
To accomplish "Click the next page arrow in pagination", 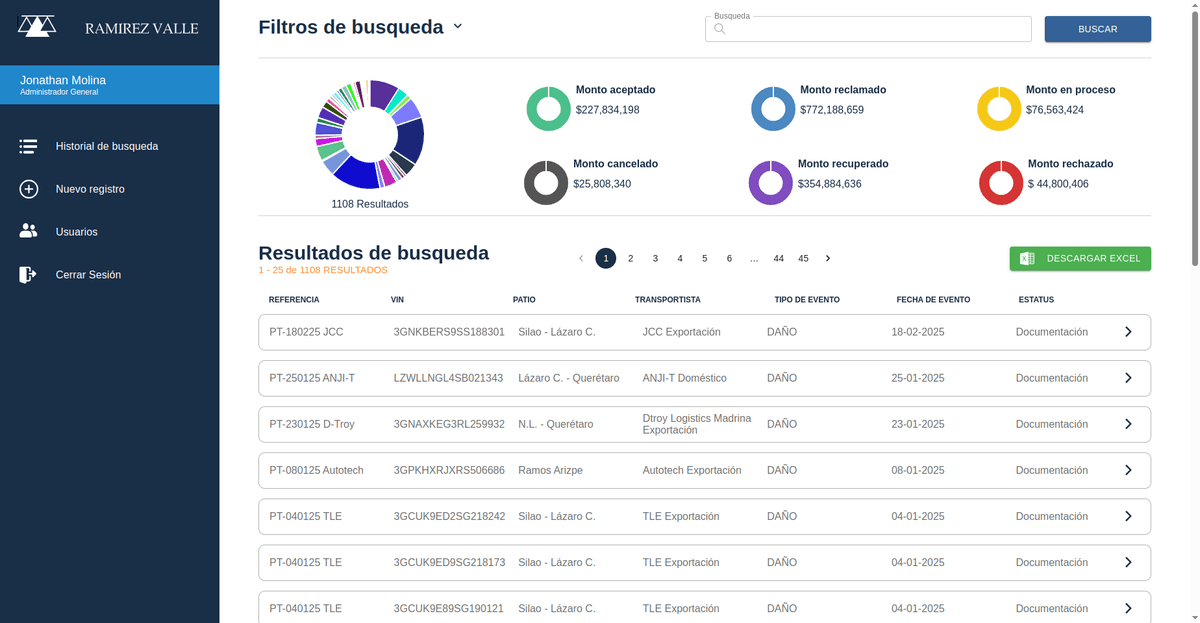I will (828, 258).
